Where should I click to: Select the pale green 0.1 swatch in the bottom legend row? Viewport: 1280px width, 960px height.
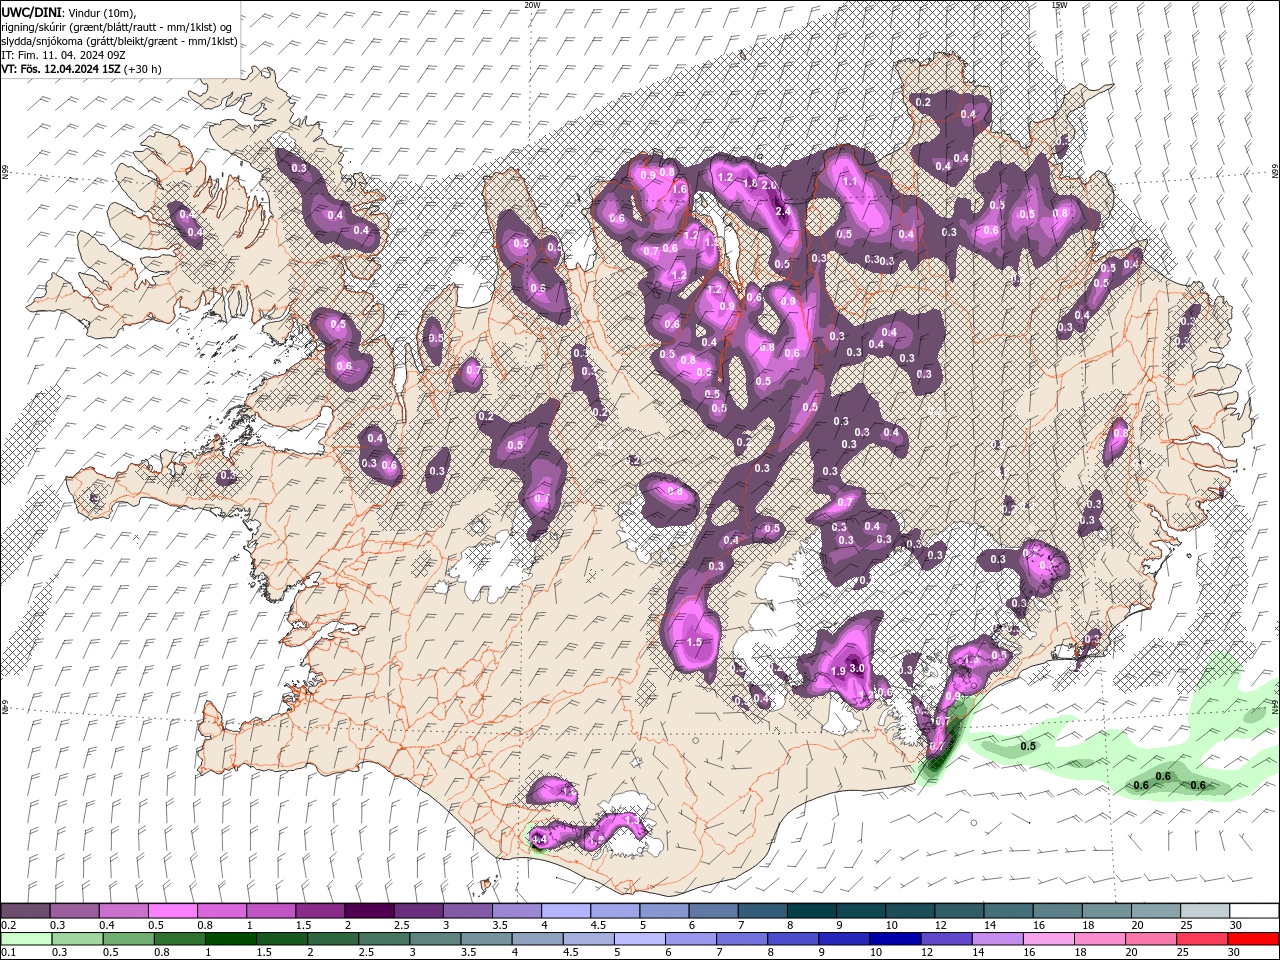click(27, 938)
